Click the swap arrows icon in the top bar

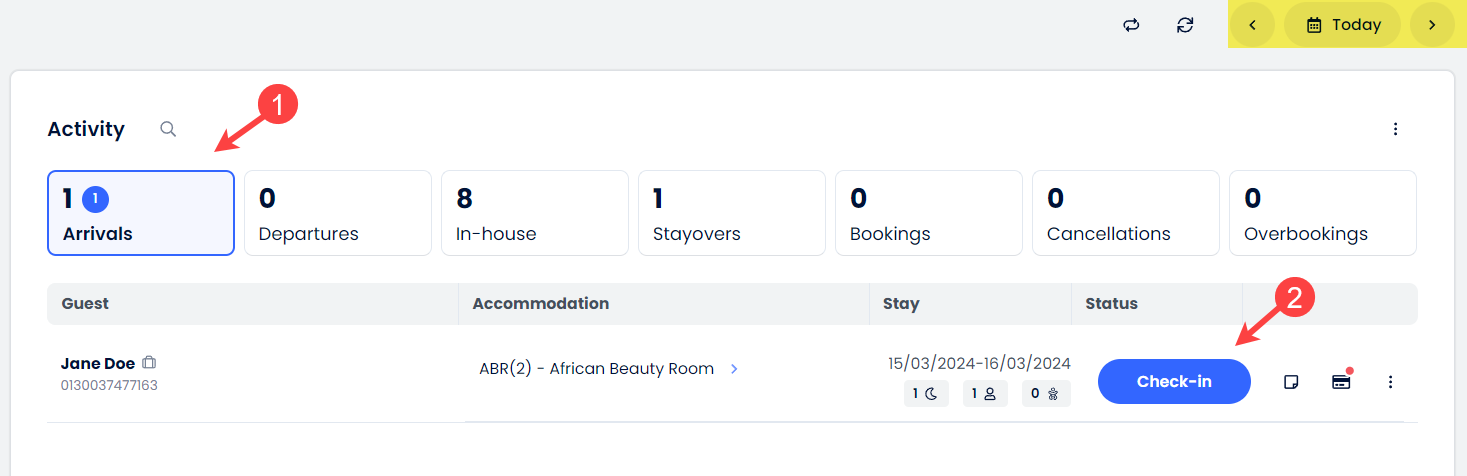(x=1131, y=25)
